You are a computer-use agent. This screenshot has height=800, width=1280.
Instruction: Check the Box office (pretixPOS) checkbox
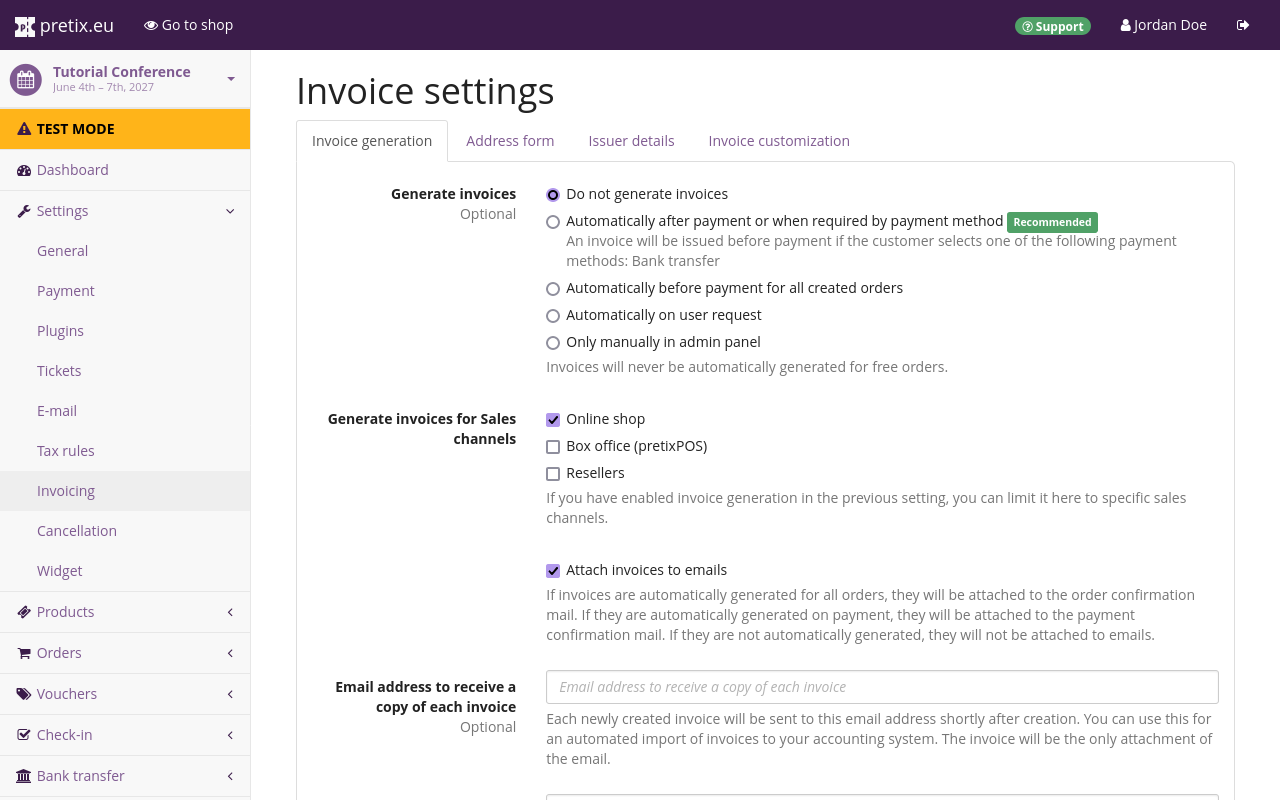pos(553,447)
